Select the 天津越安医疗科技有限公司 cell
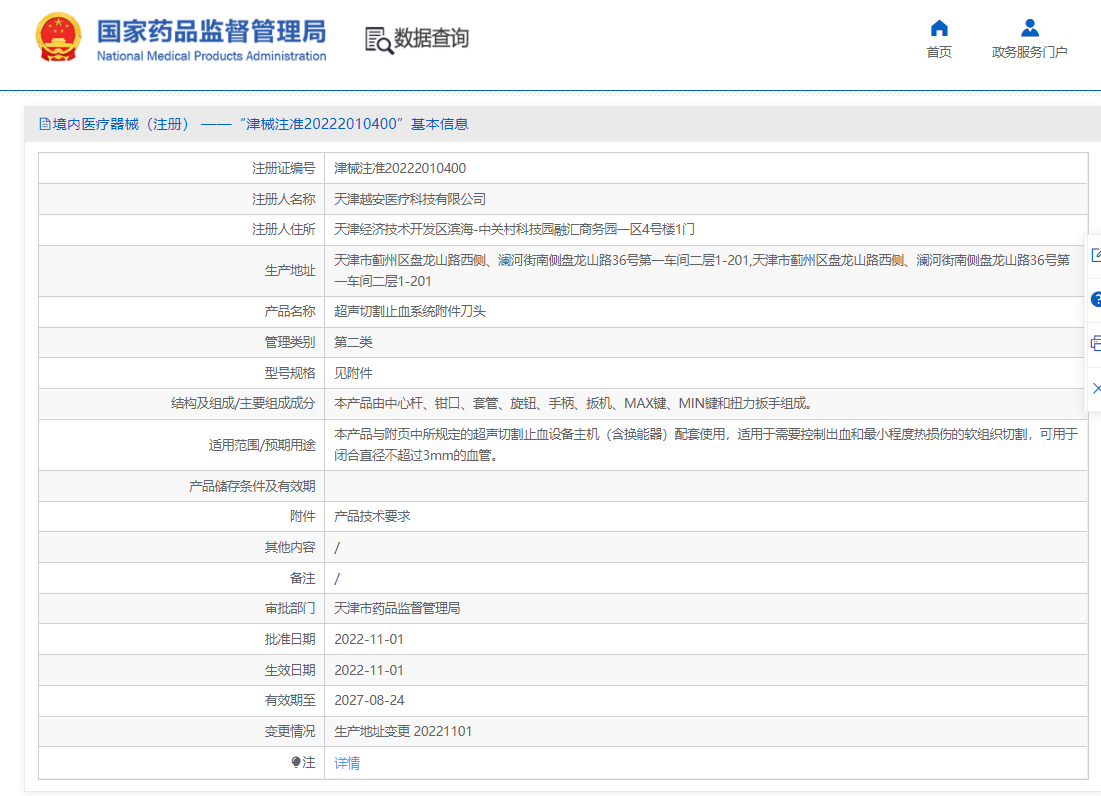 coord(410,199)
